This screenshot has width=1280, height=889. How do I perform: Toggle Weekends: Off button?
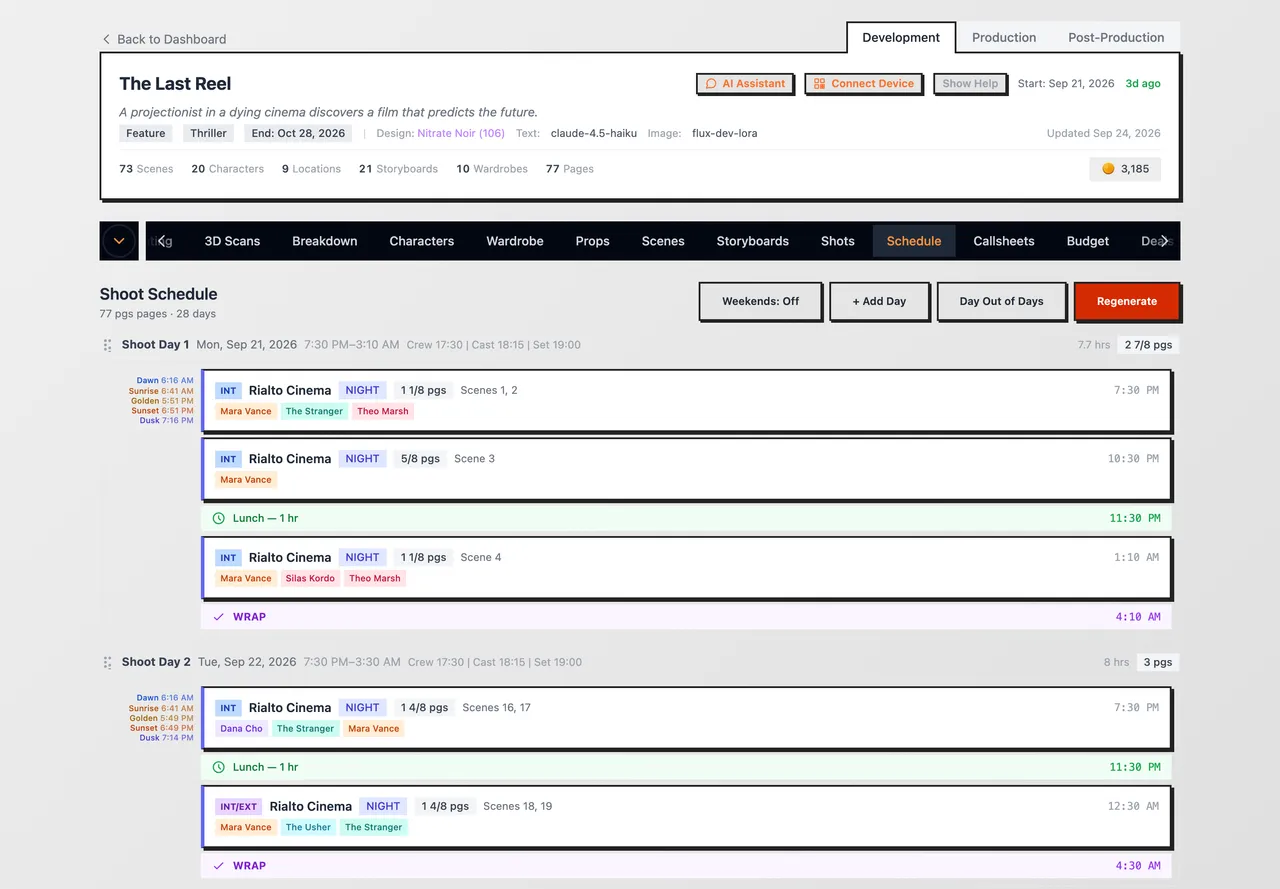760,301
